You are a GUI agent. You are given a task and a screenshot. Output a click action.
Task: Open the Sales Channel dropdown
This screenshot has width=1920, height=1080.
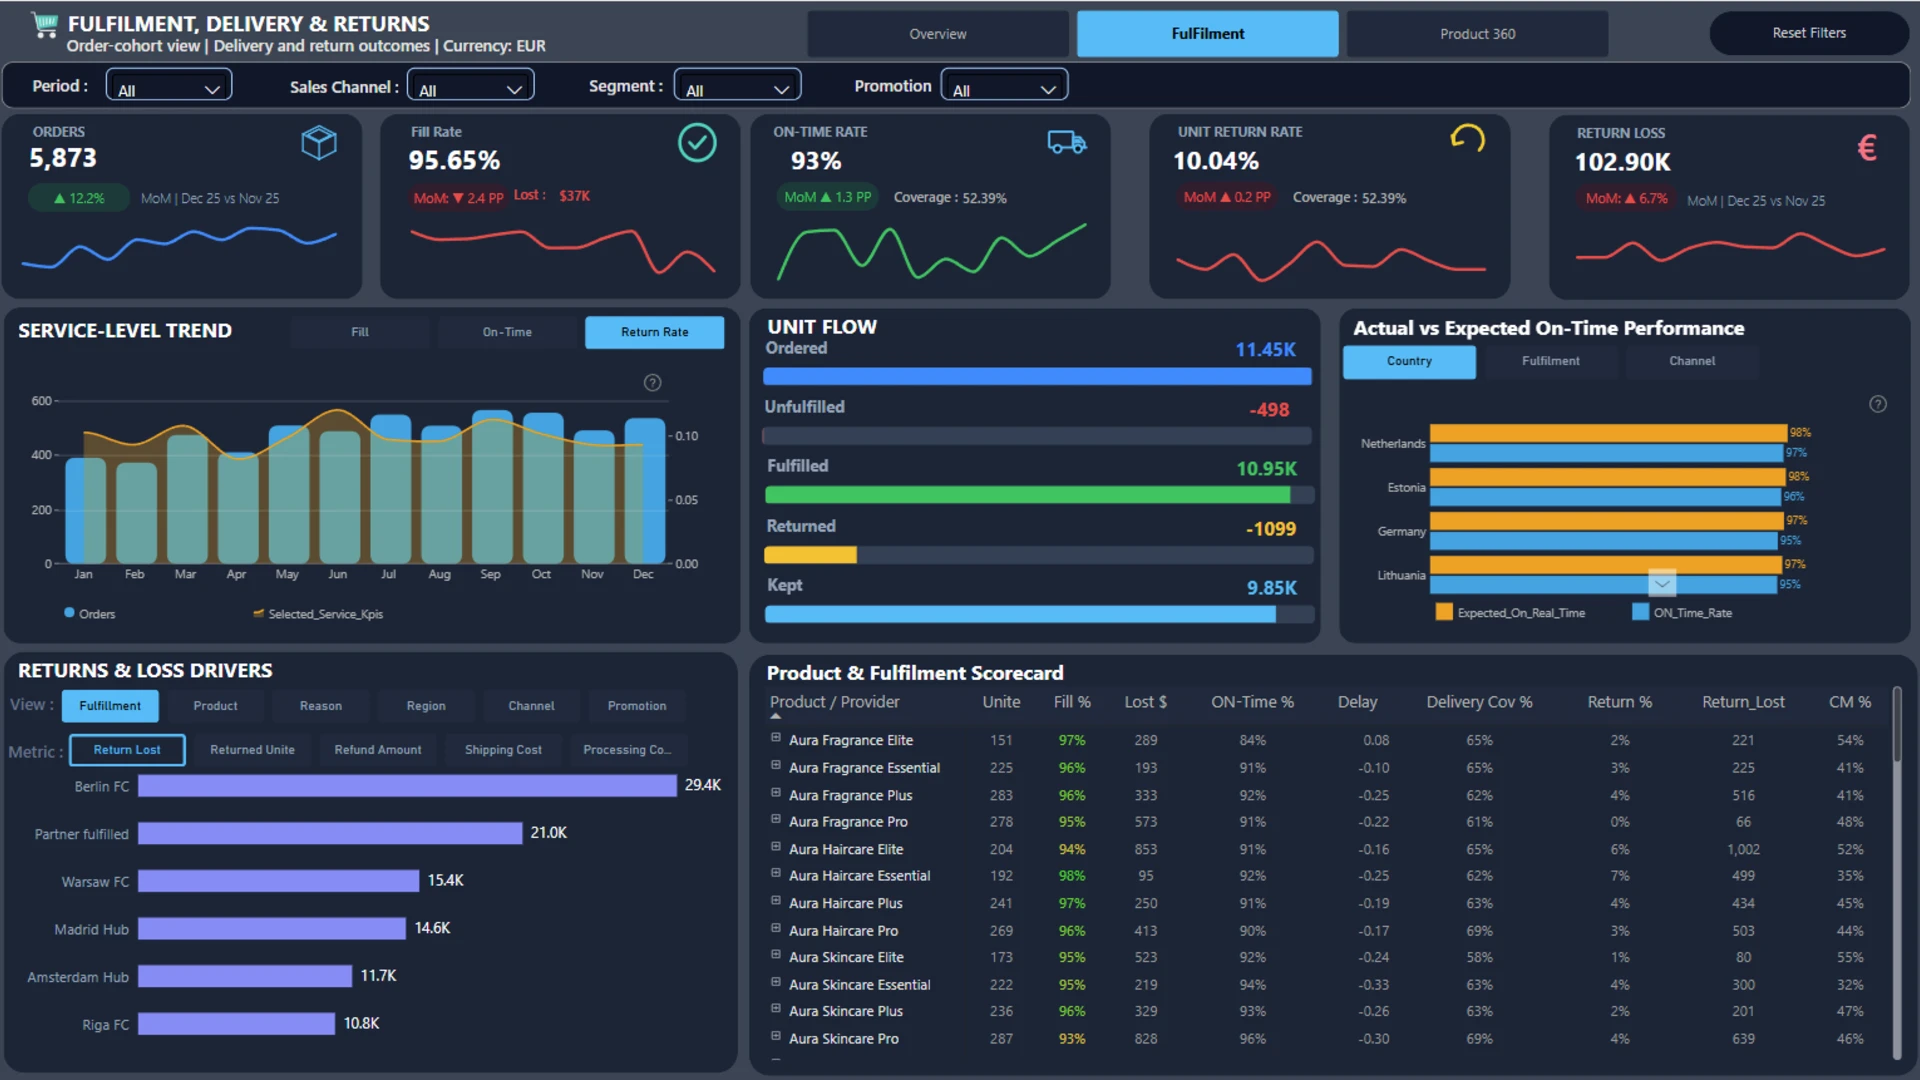[471, 87]
